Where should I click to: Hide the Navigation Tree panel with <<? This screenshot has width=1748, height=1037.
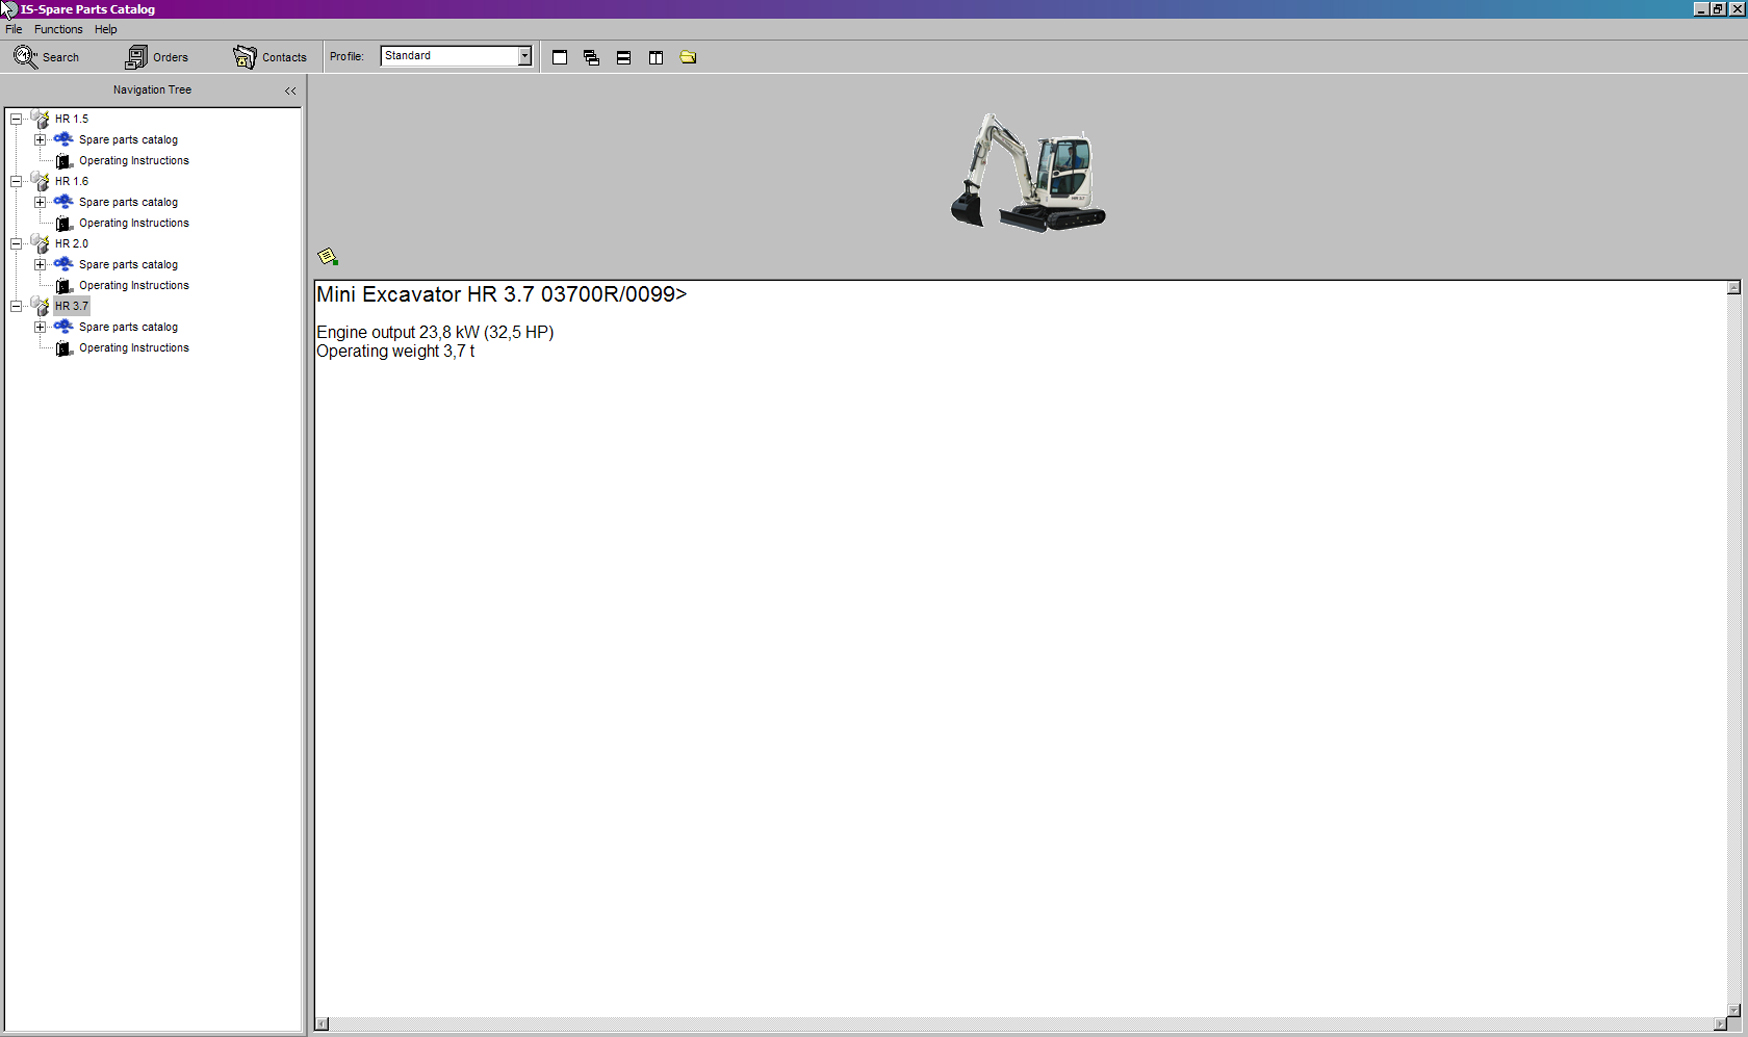(290, 91)
